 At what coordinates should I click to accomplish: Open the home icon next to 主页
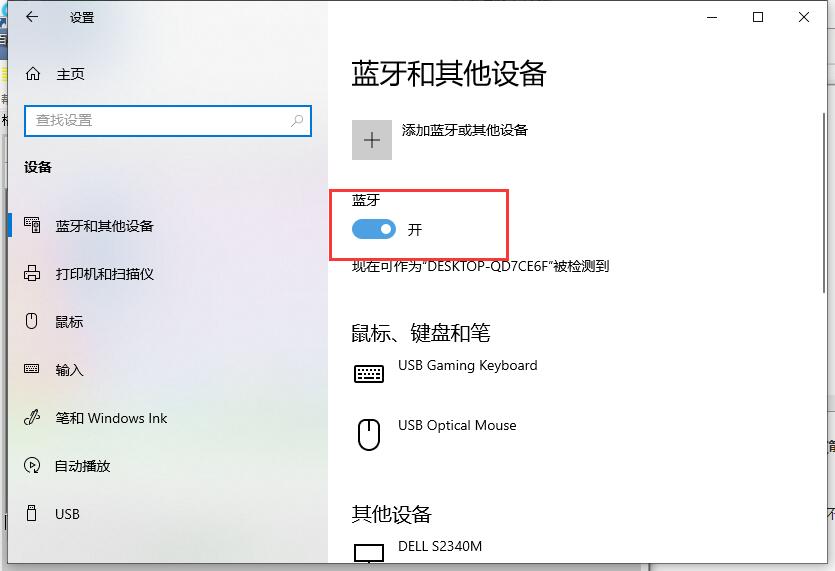pyautogui.click(x=33, y=74)
